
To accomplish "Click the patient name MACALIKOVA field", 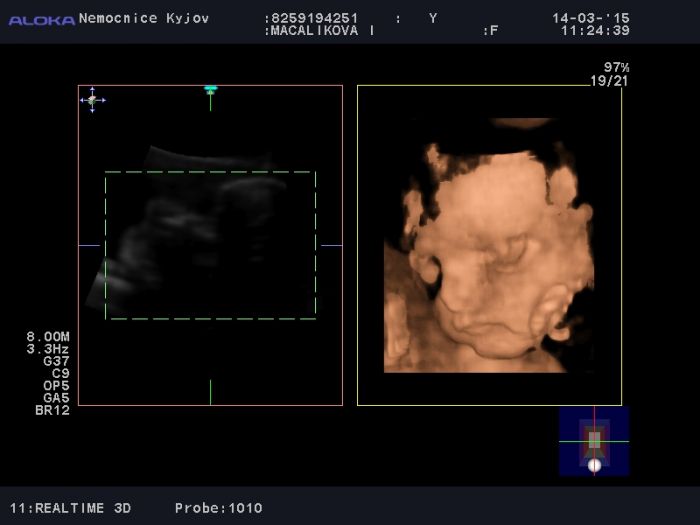I will pyautogui.click(x=322, y=31).
